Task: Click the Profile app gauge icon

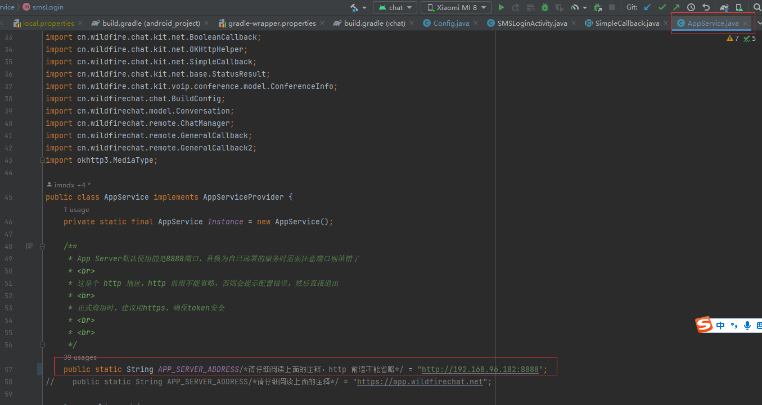Action: coord(575,7)
